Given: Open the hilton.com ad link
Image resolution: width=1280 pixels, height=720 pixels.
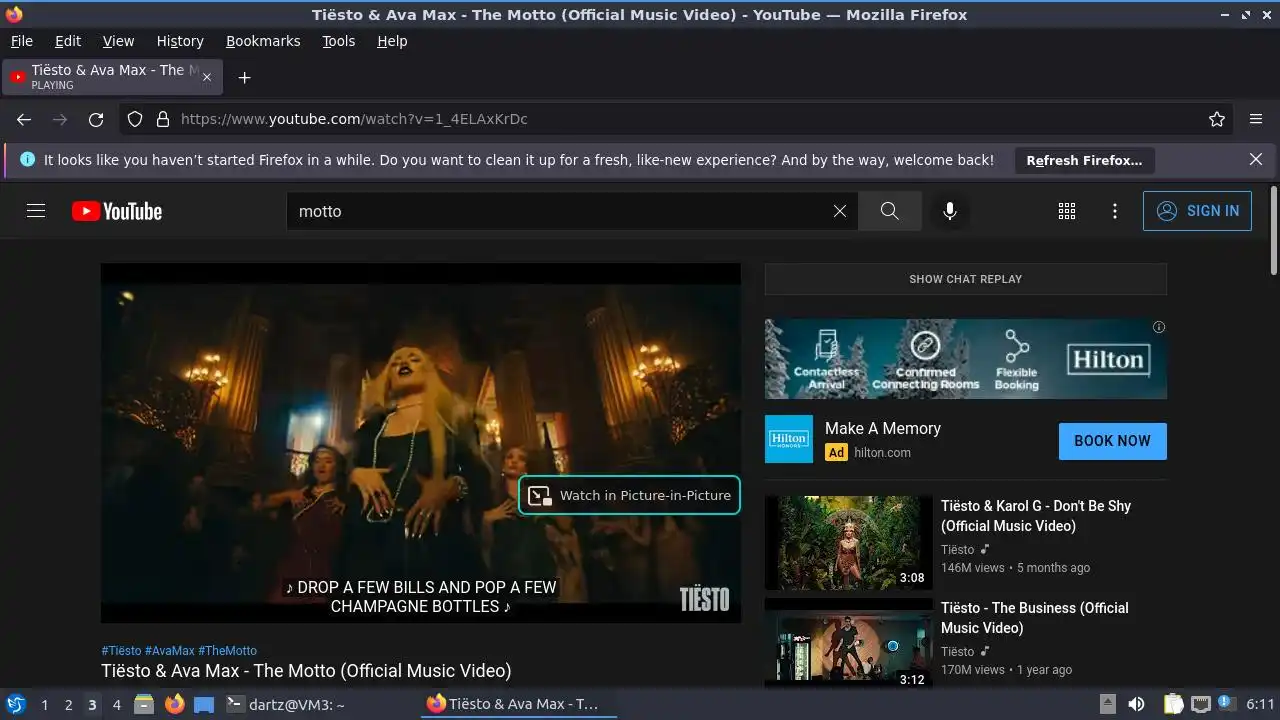Looking at the screenshot, I should pyautogui.click(x=883, y=452).
